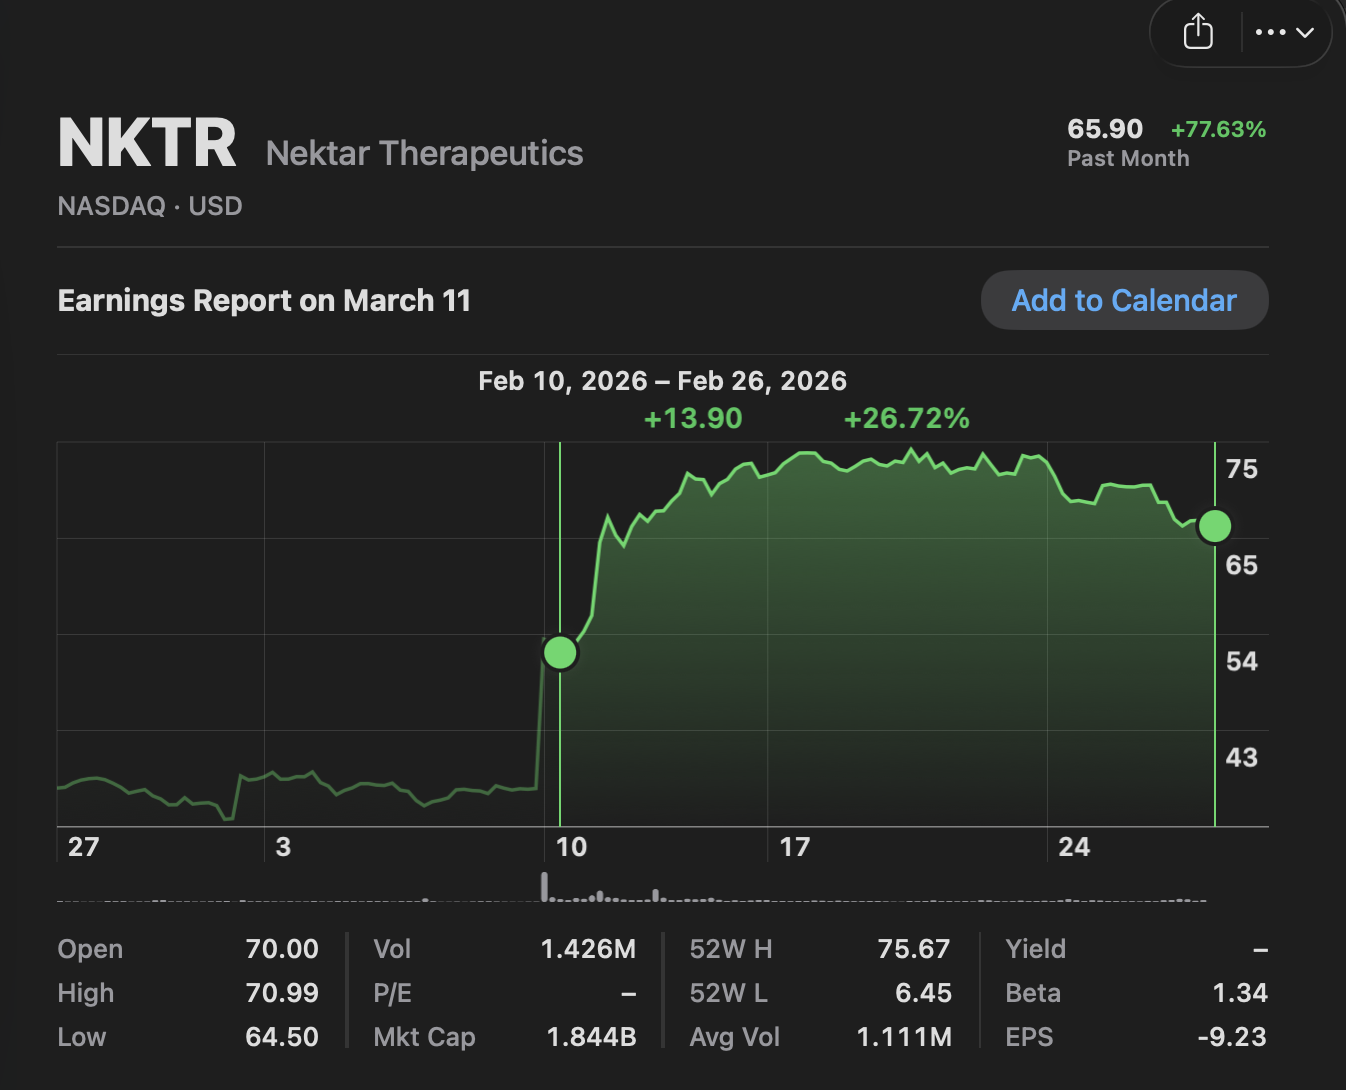Screen dimensions: 1346x1090
Task: Click the NKTR ticker symbol
Action: click(147, 143)
